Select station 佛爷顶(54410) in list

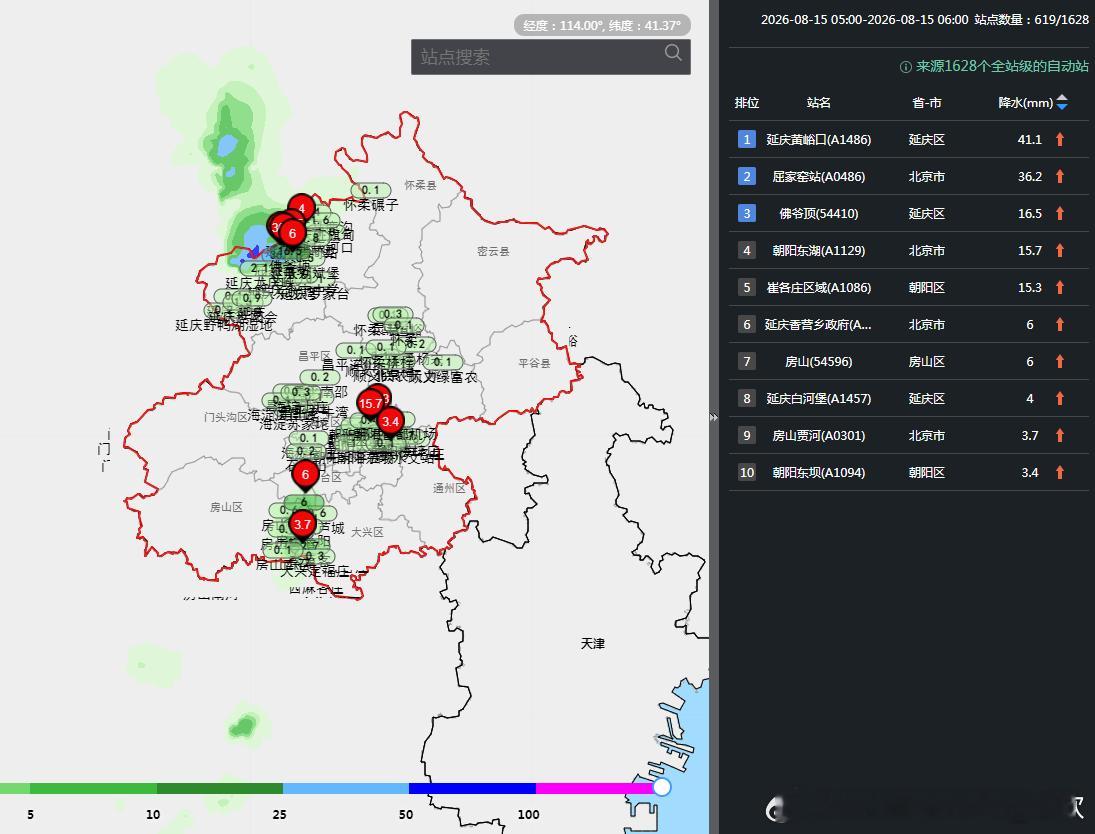tap(818, 213)
